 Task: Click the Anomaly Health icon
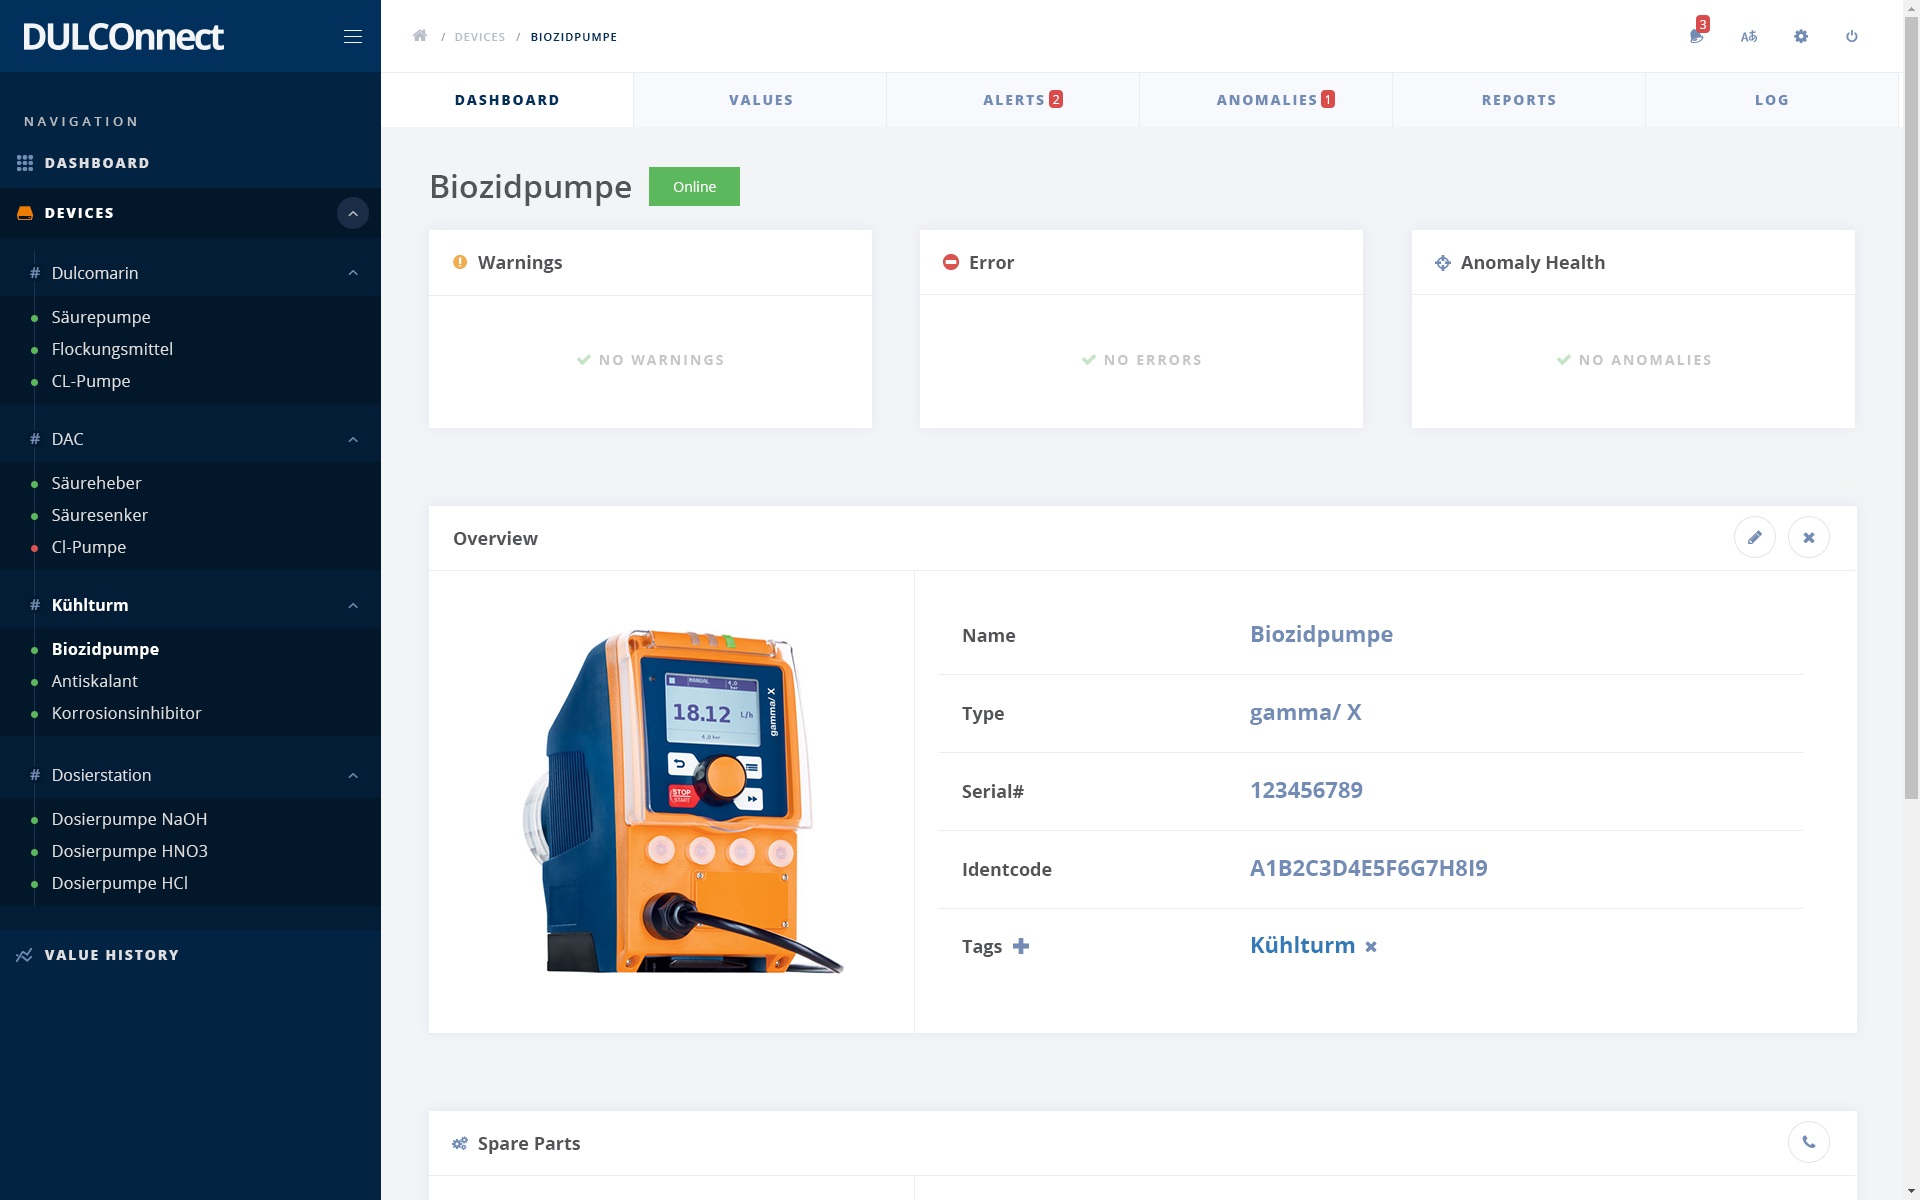pos(1443,263)
